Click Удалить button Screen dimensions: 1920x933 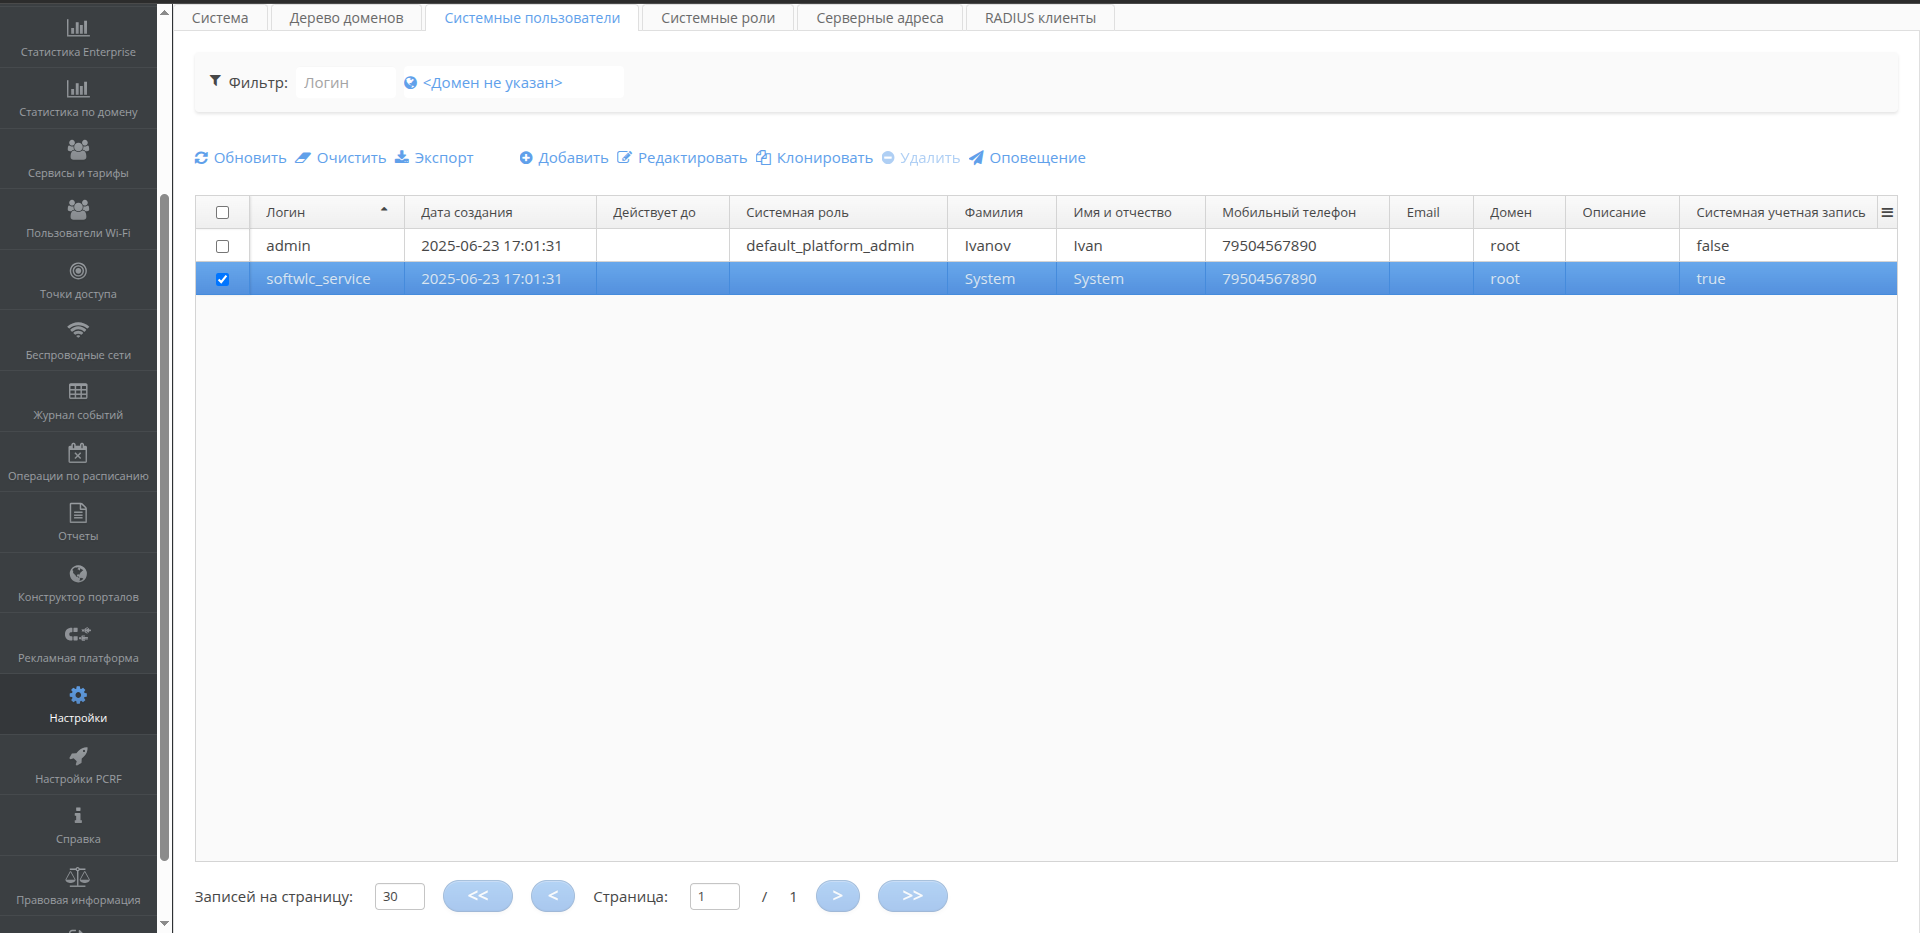tap(920, 158)
